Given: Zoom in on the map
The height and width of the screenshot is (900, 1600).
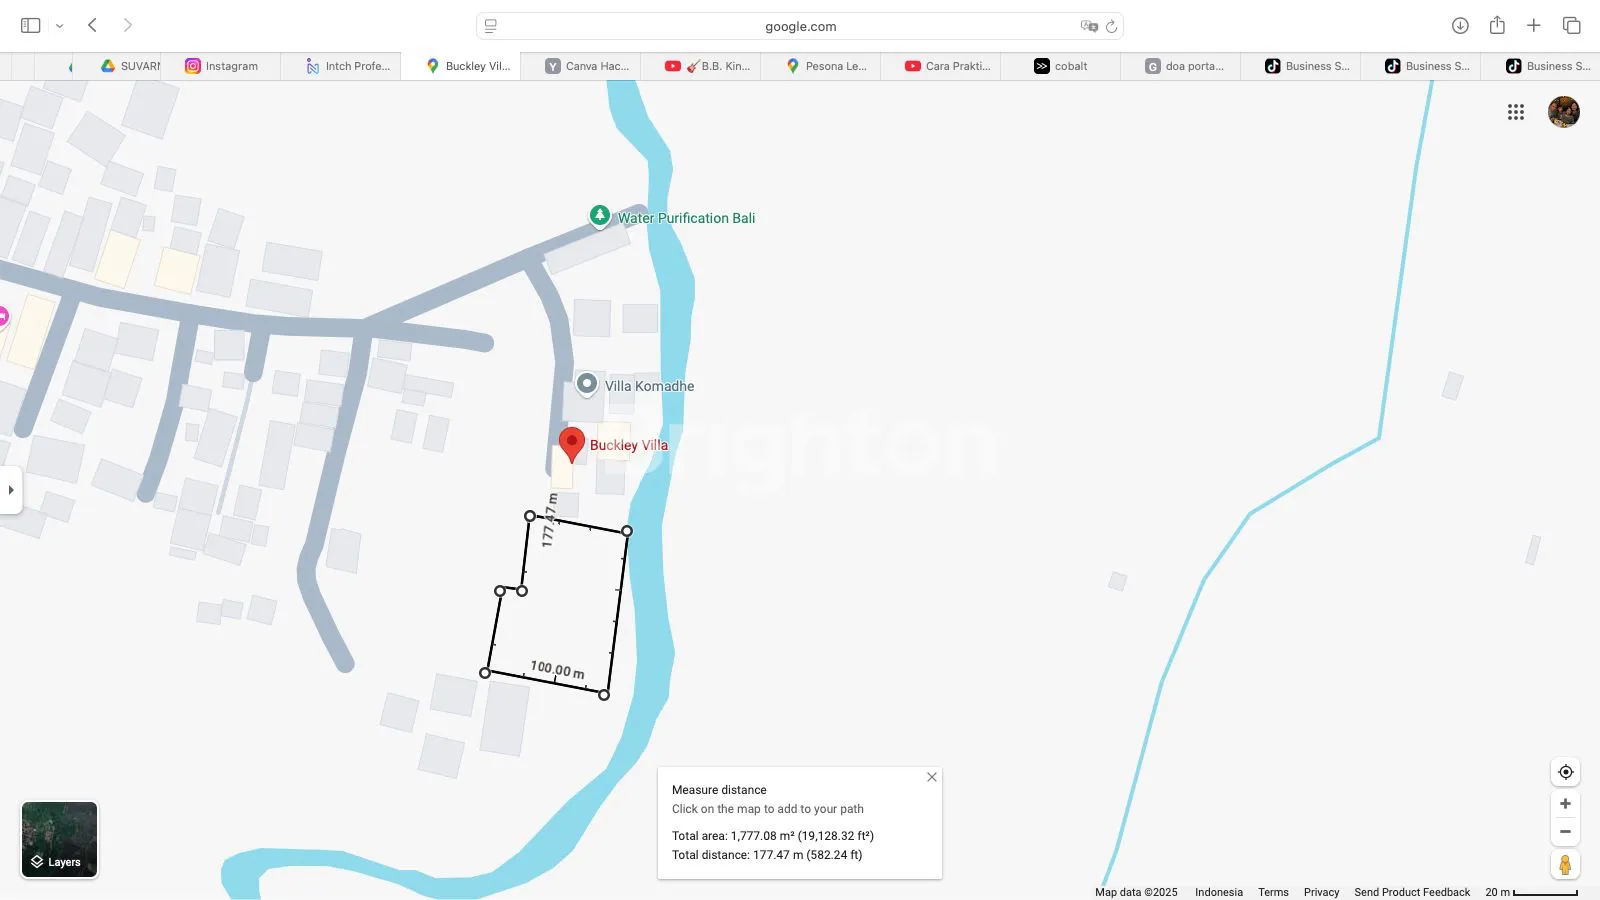Looking at the screenshot, I should click(1565, 804).
